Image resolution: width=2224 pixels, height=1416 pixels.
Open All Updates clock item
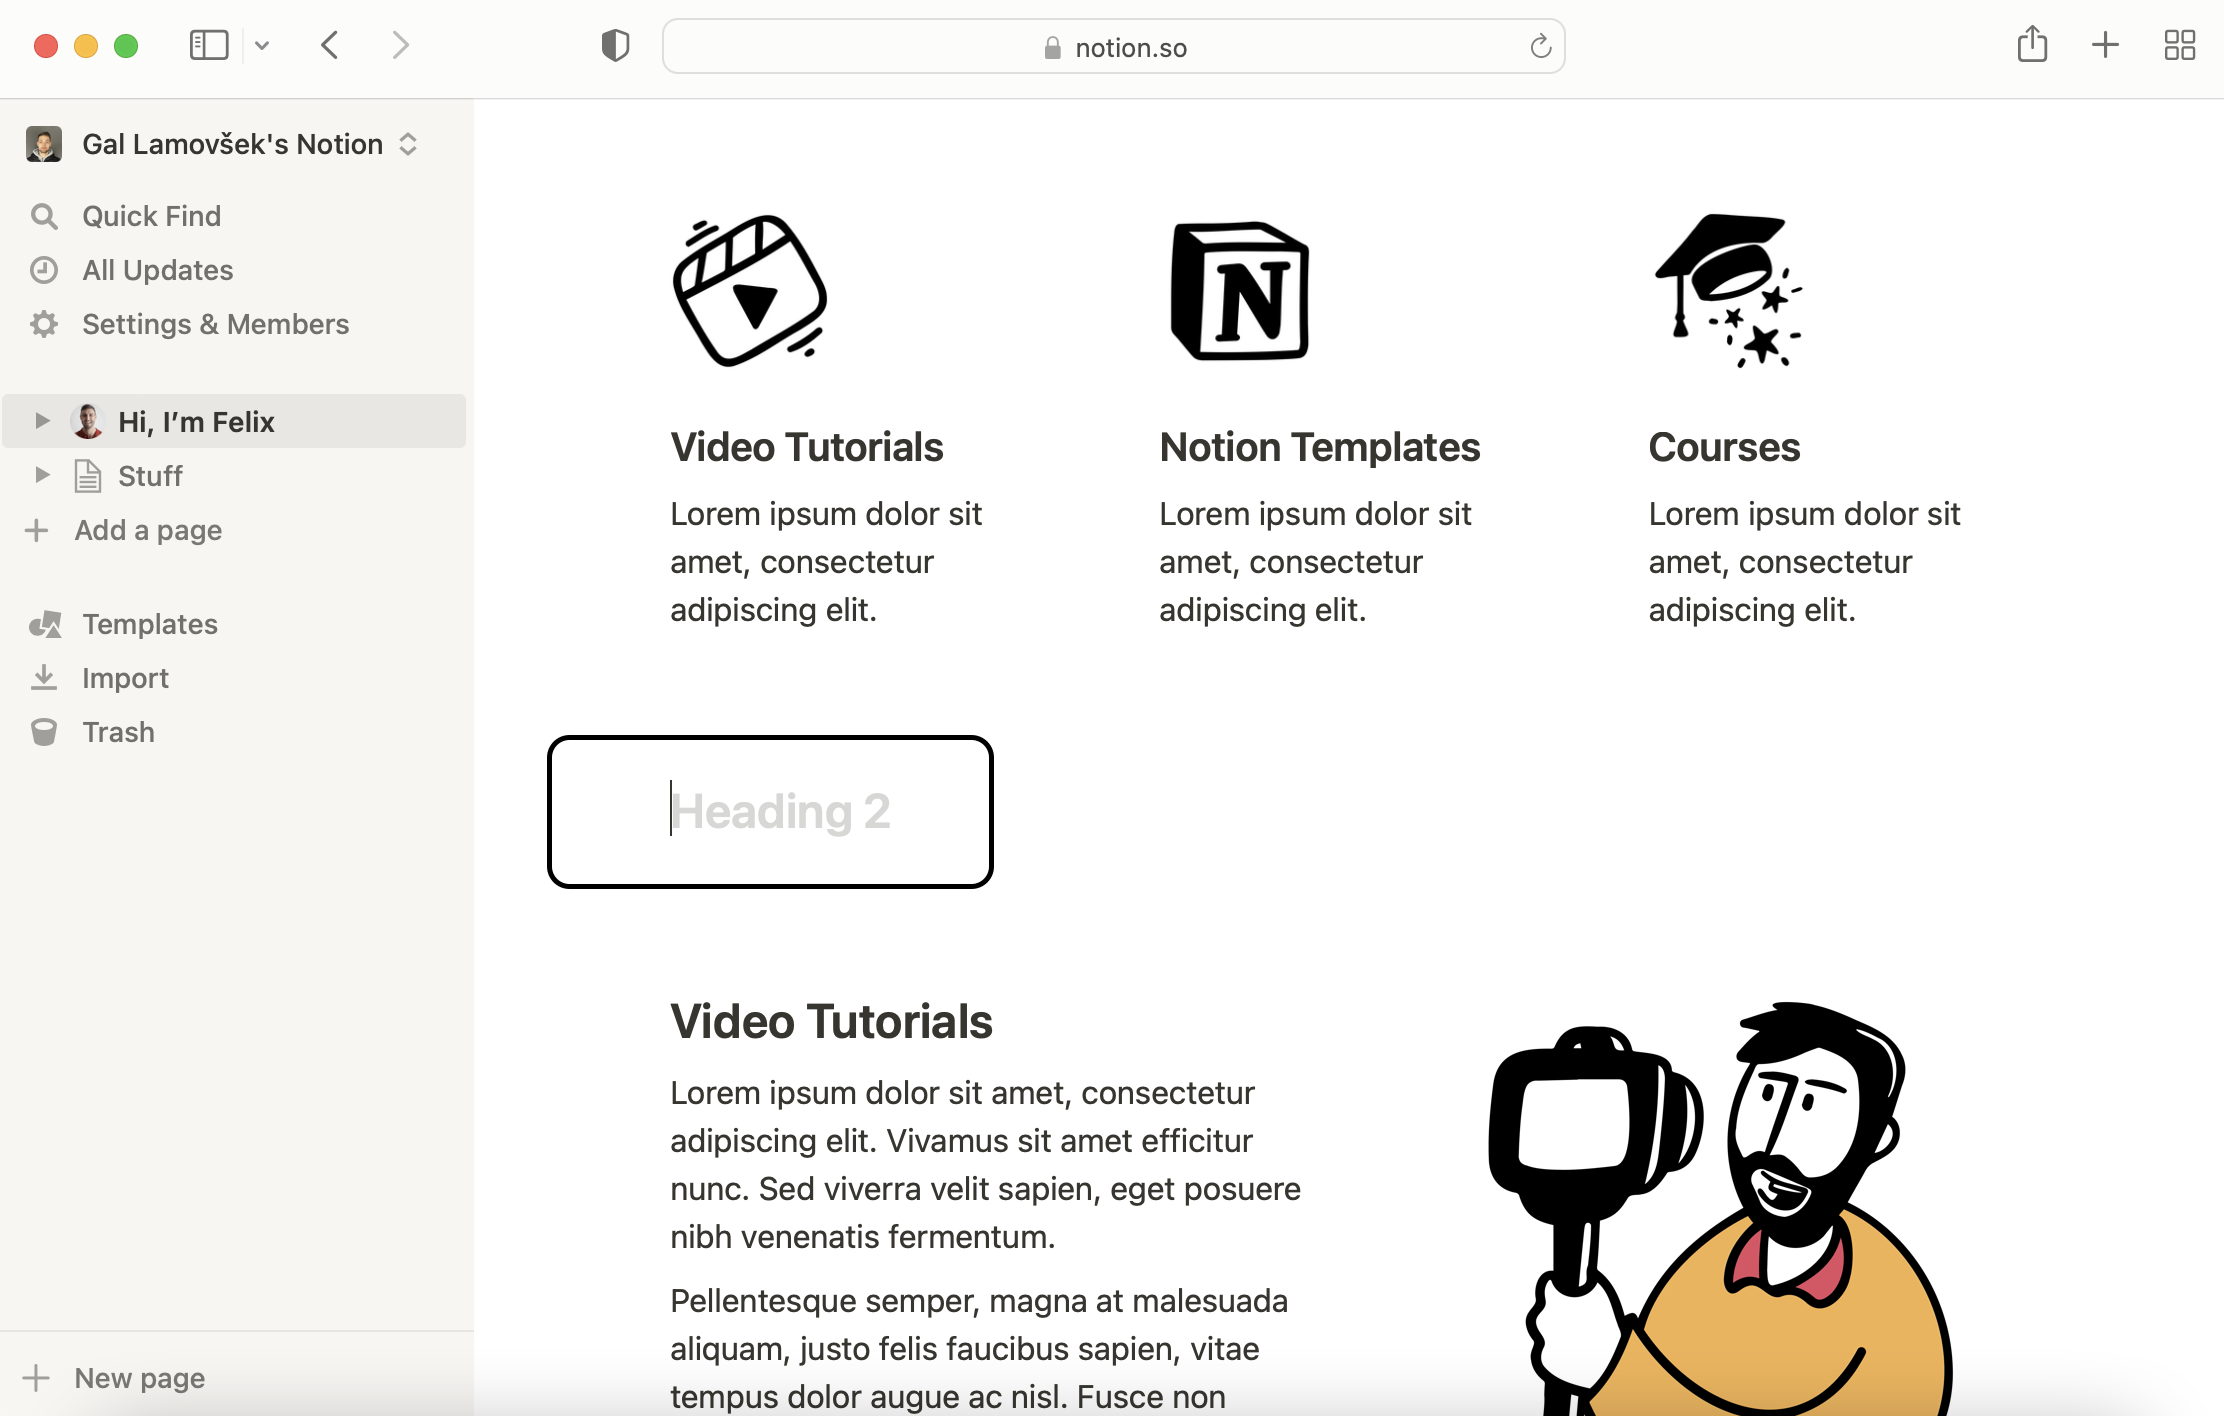tap(157, 270)
